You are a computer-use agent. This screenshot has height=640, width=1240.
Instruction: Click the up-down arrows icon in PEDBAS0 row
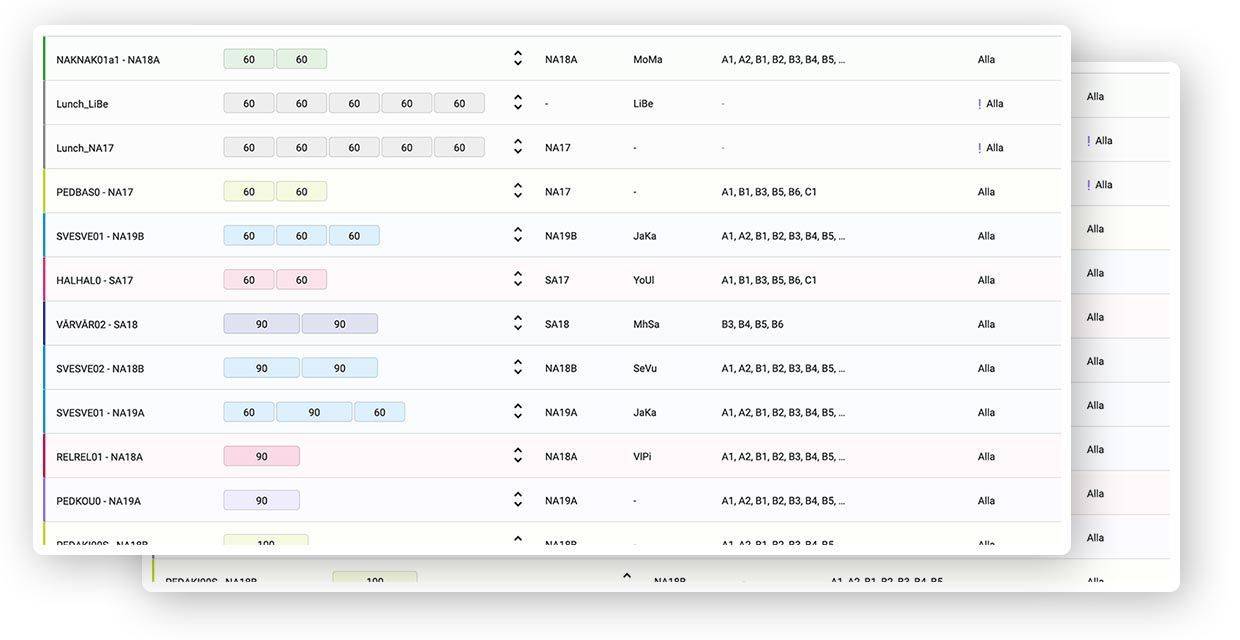[518, 191]
